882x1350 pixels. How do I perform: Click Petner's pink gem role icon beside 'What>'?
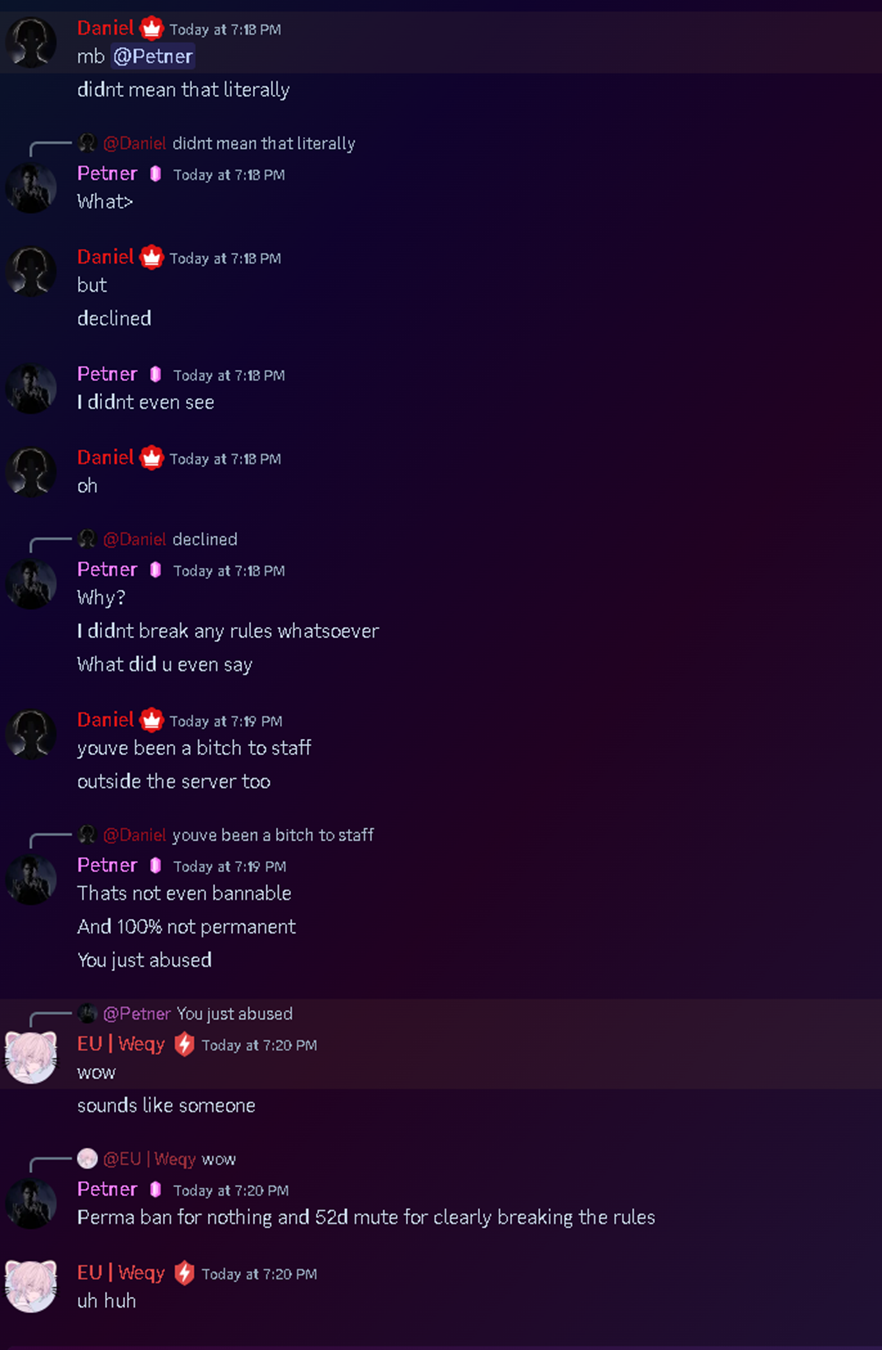click(x=155, y=174)
